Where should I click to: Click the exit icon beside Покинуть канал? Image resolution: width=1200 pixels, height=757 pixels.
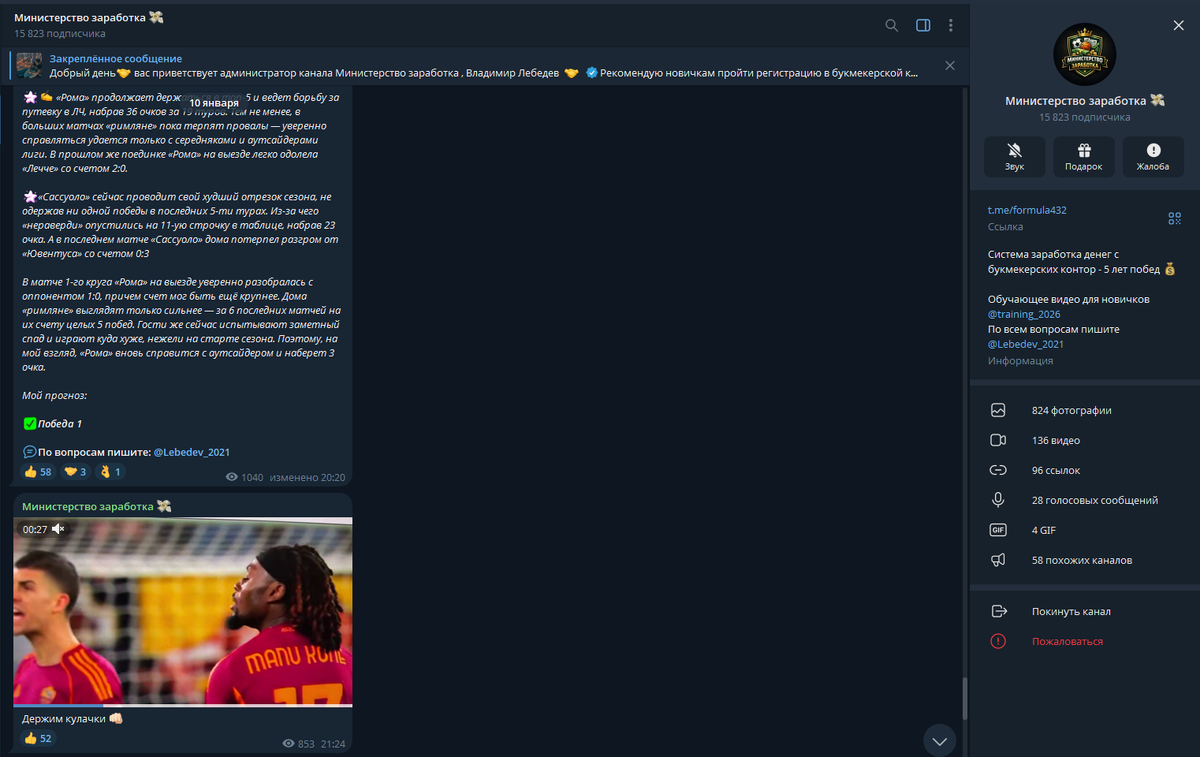[998, 611]
